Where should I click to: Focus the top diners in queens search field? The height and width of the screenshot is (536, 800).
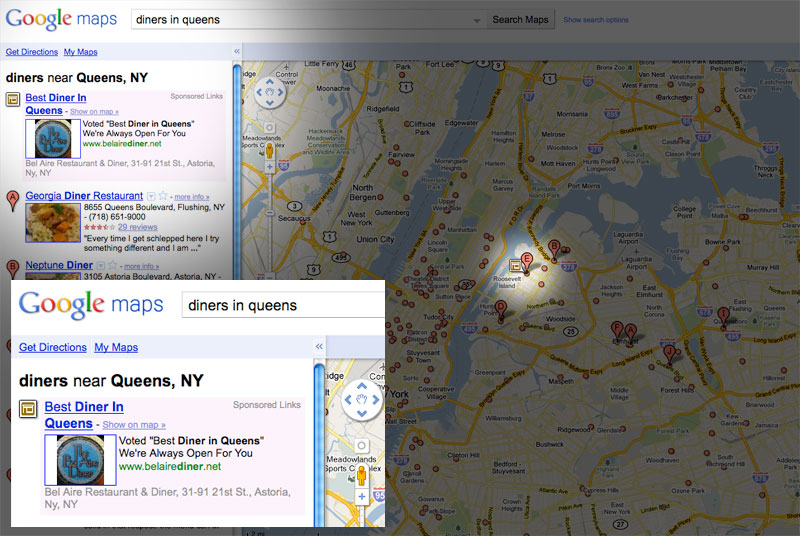point(307,20)
